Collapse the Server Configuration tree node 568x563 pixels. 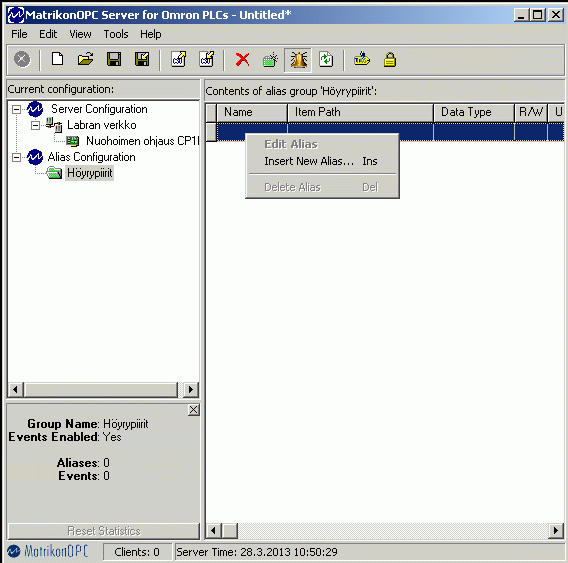point(16,109)
